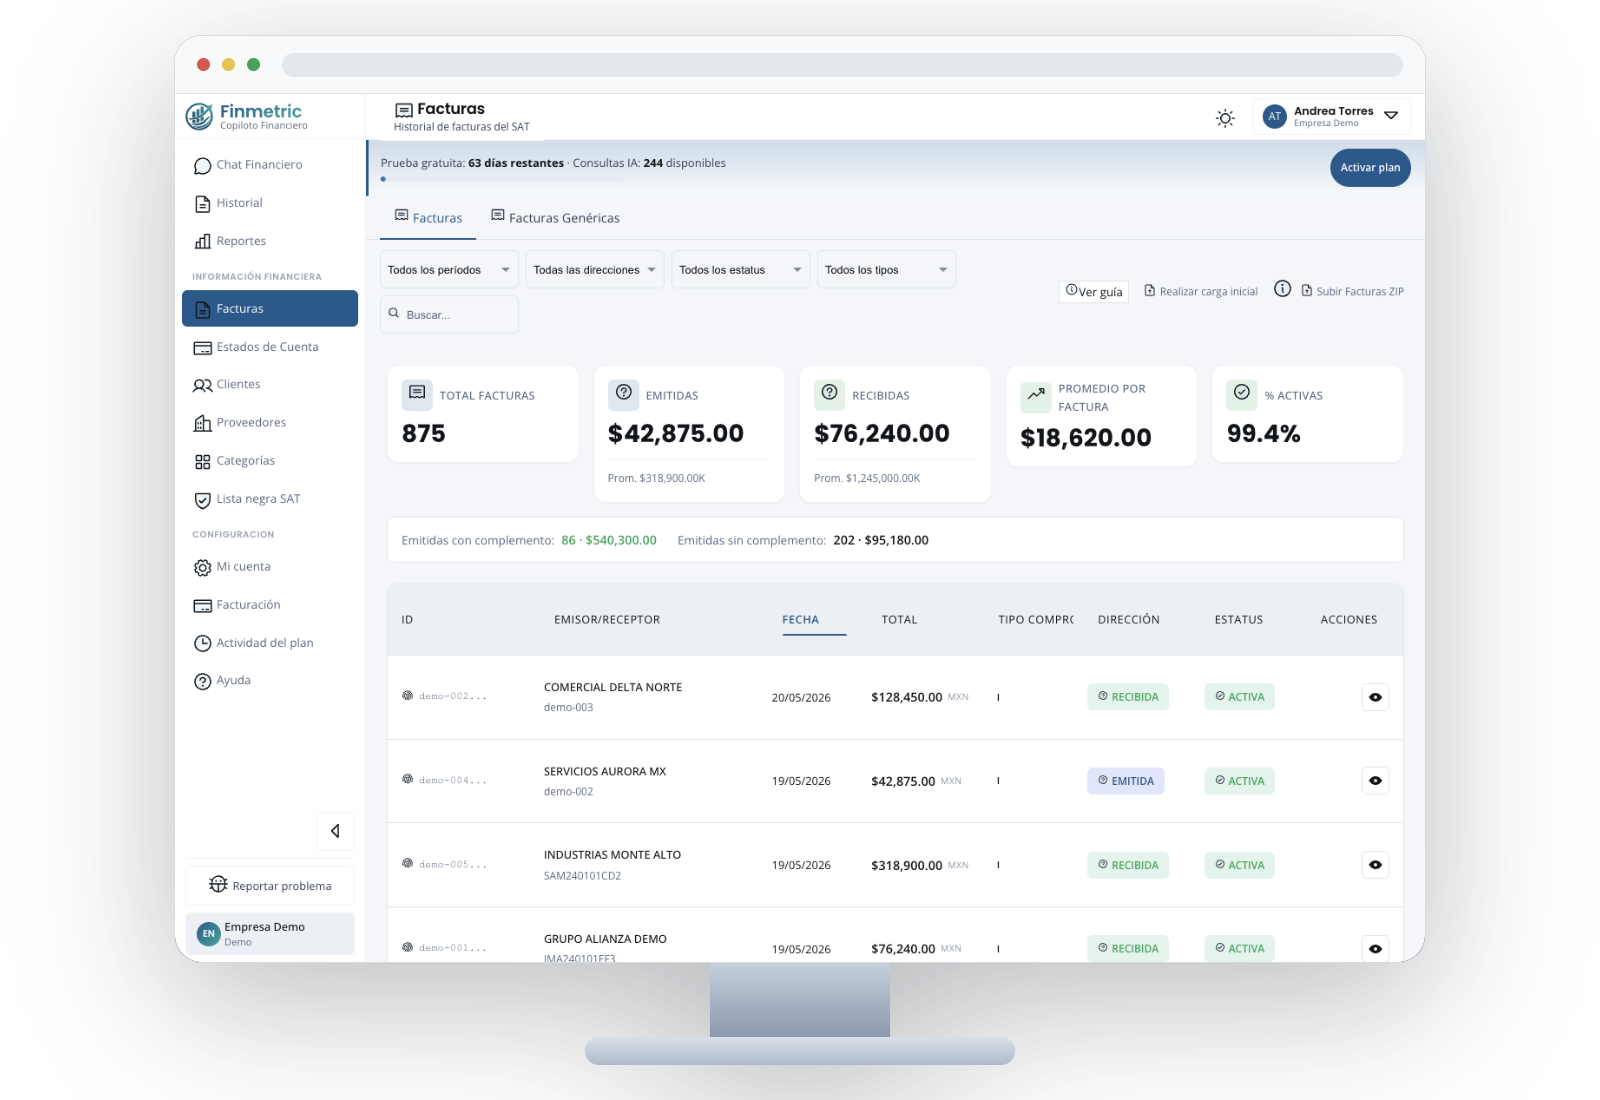1600x1100 pixels.
Task: Click $318,900.00 total amount
Action: pos(906,865)
